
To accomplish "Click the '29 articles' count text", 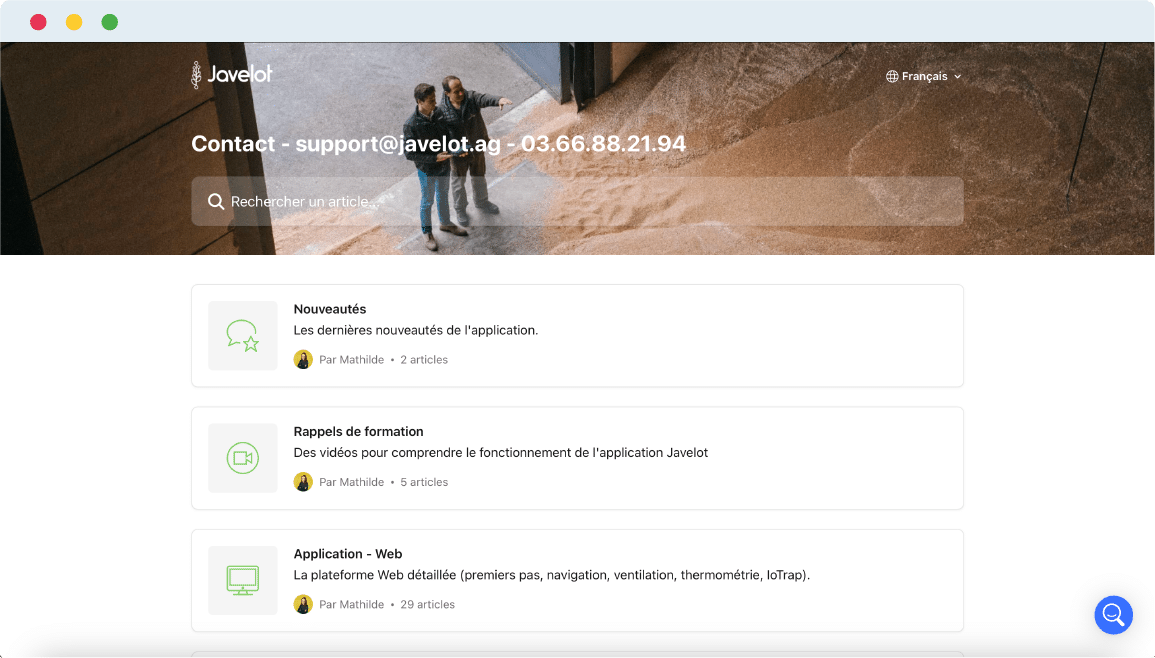I will pos(428,604).
